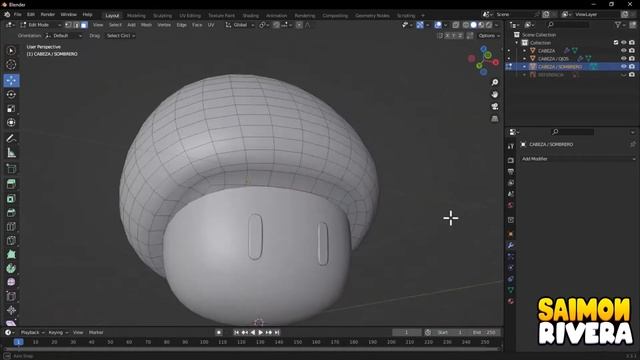Open the timeline Playback dropdown
Screen dimensions: 640x360
point(32,333)
